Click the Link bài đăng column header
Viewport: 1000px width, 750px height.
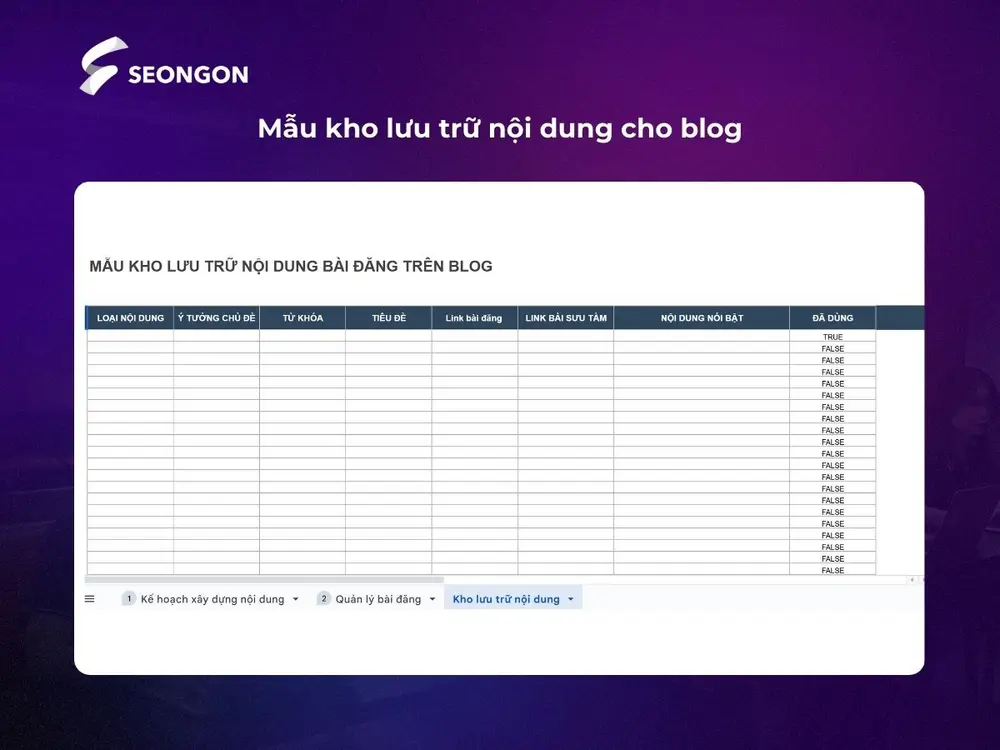pyautogui.click(x=474, y=318)
